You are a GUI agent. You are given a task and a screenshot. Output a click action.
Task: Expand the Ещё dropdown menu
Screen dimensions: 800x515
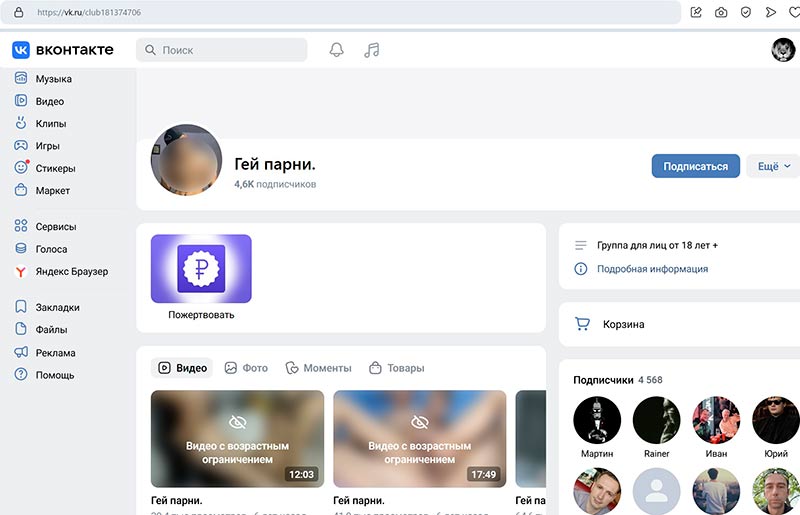[x=773, y=166]
